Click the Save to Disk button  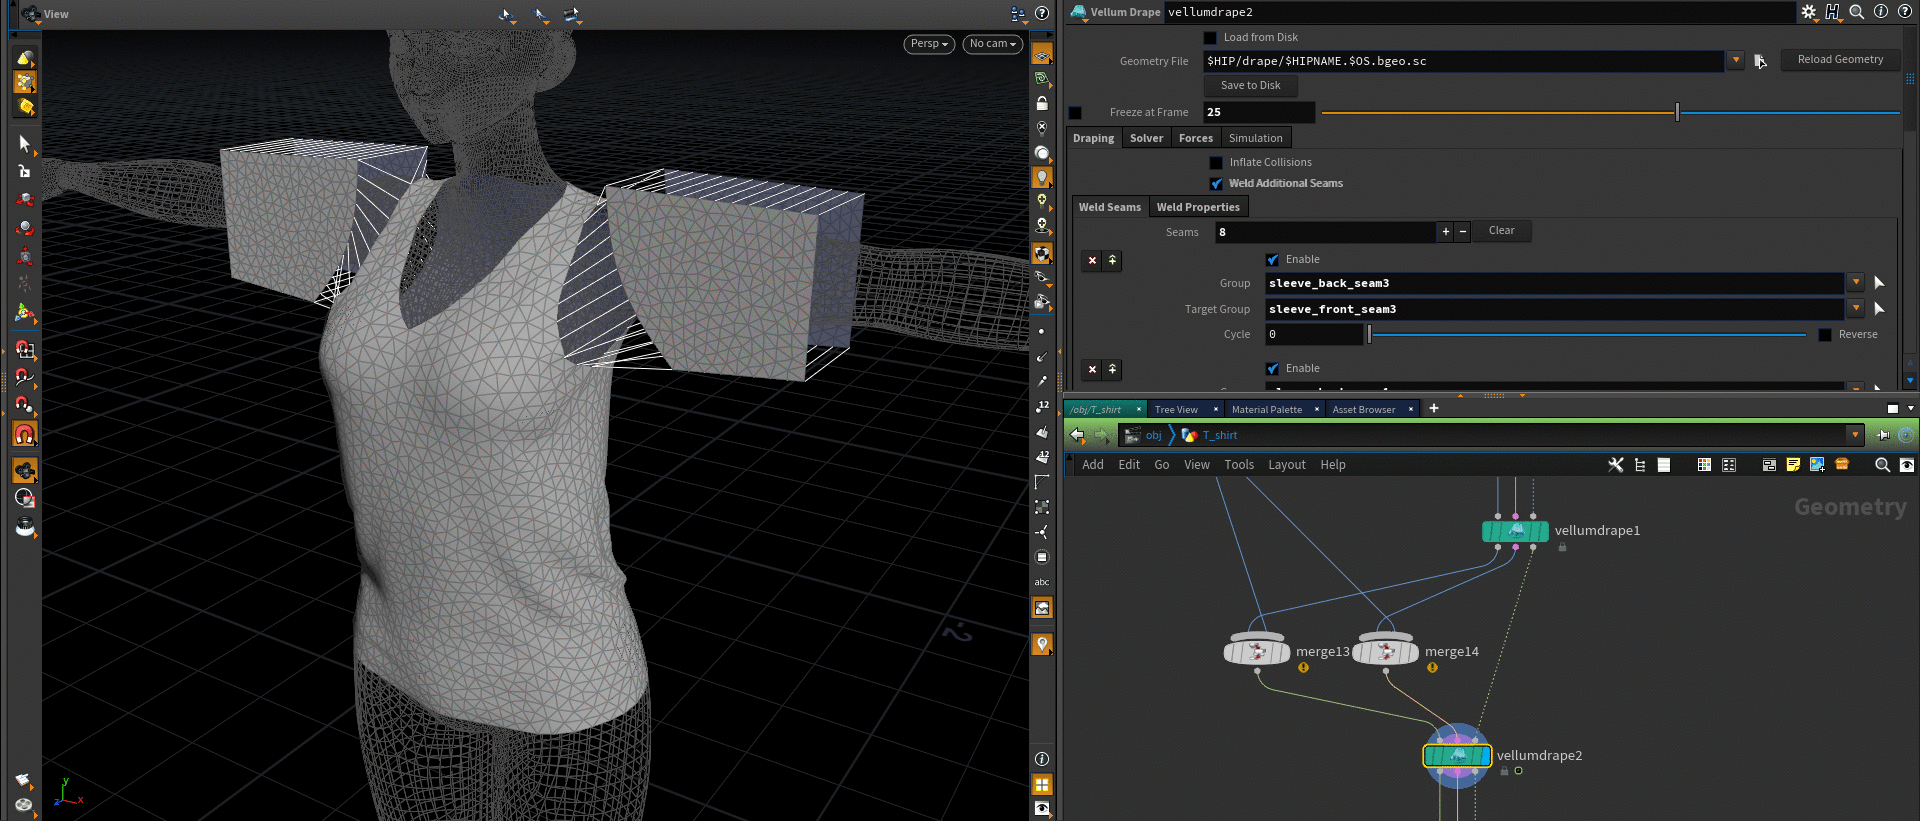(1250, 86)
